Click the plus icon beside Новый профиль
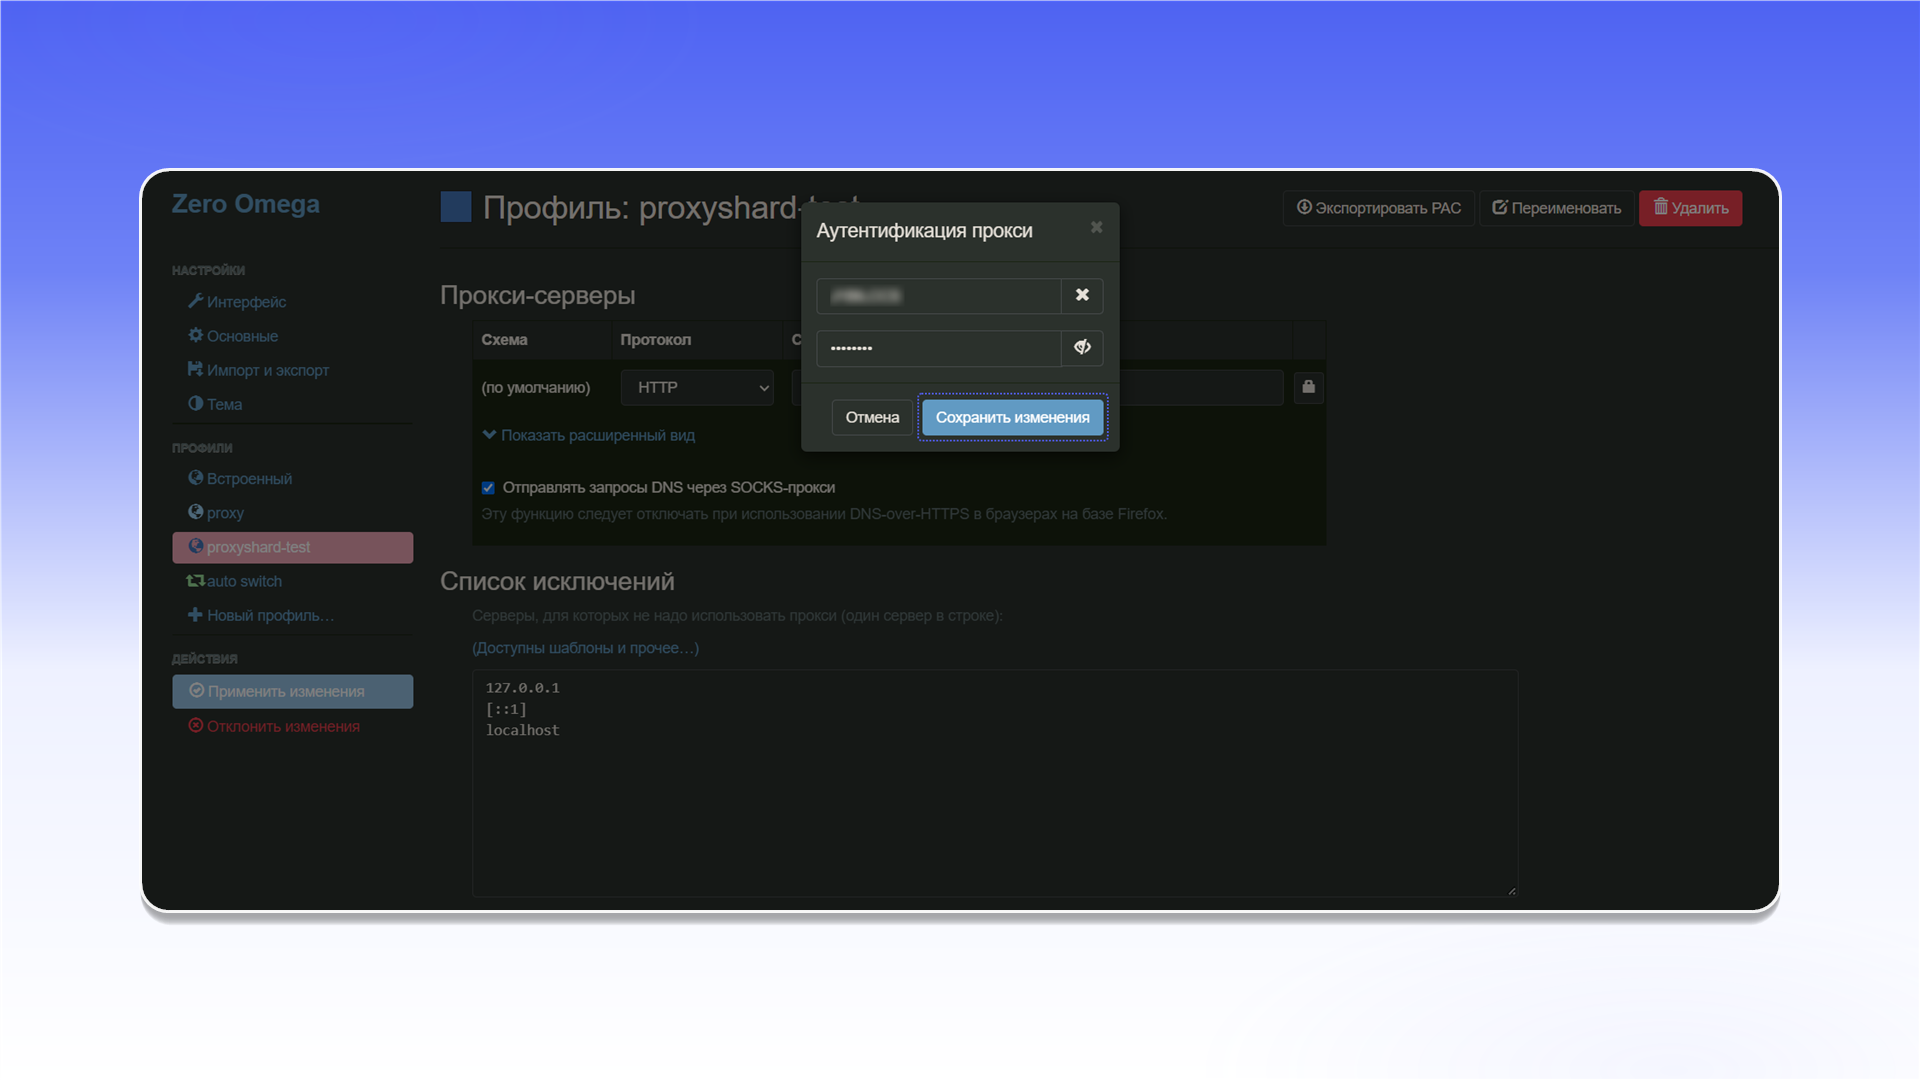 click(x=195, y=614)
